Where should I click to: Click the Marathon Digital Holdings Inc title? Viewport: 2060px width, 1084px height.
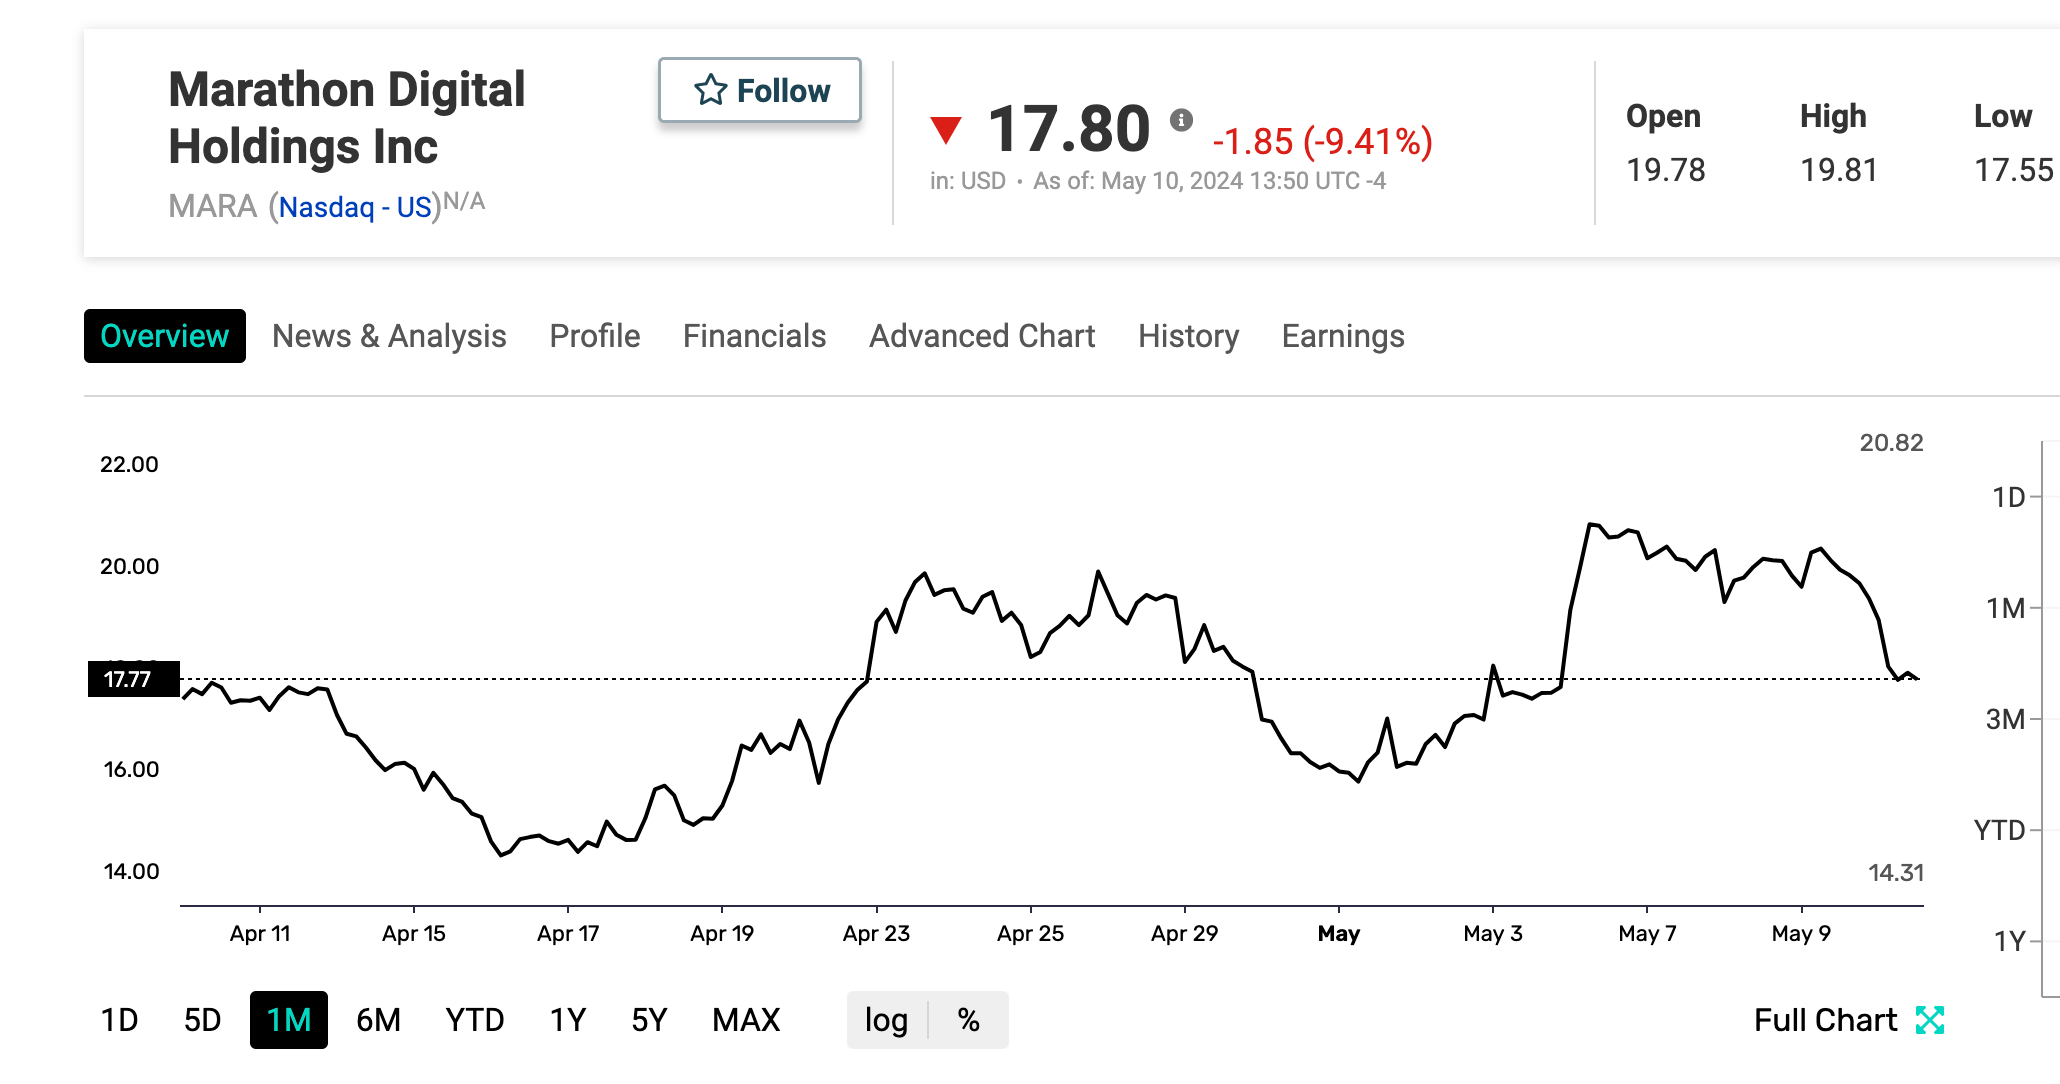coord(346,118)
